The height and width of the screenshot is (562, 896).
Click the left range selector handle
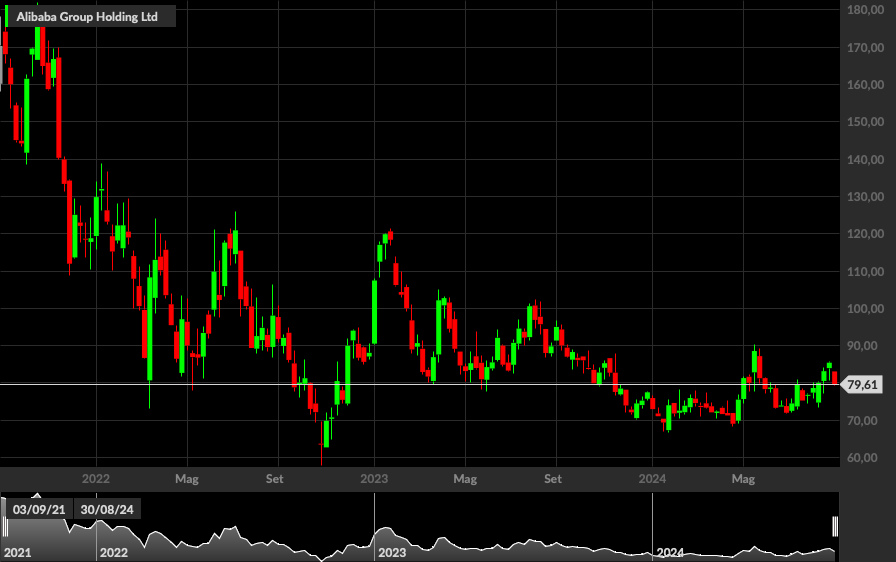coord(5,526)
